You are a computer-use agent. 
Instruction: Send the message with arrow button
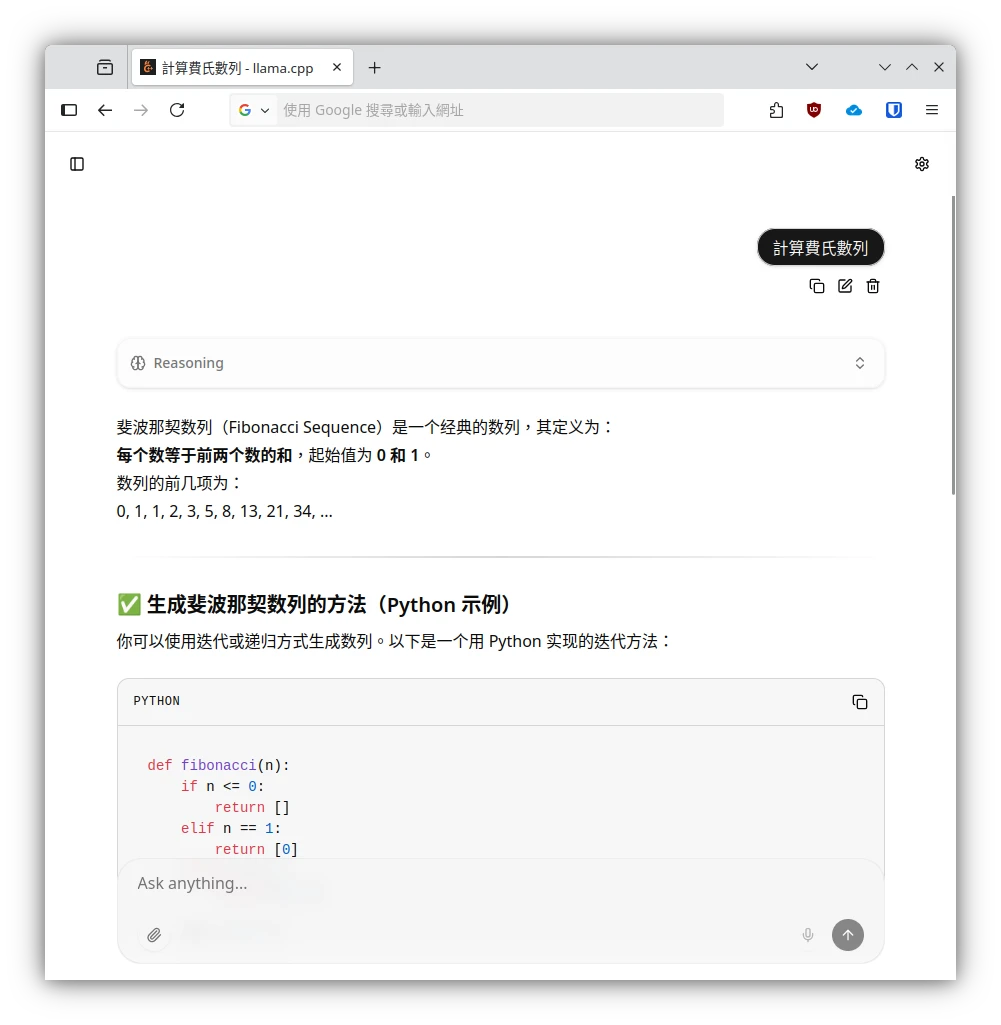click(847, 935)
